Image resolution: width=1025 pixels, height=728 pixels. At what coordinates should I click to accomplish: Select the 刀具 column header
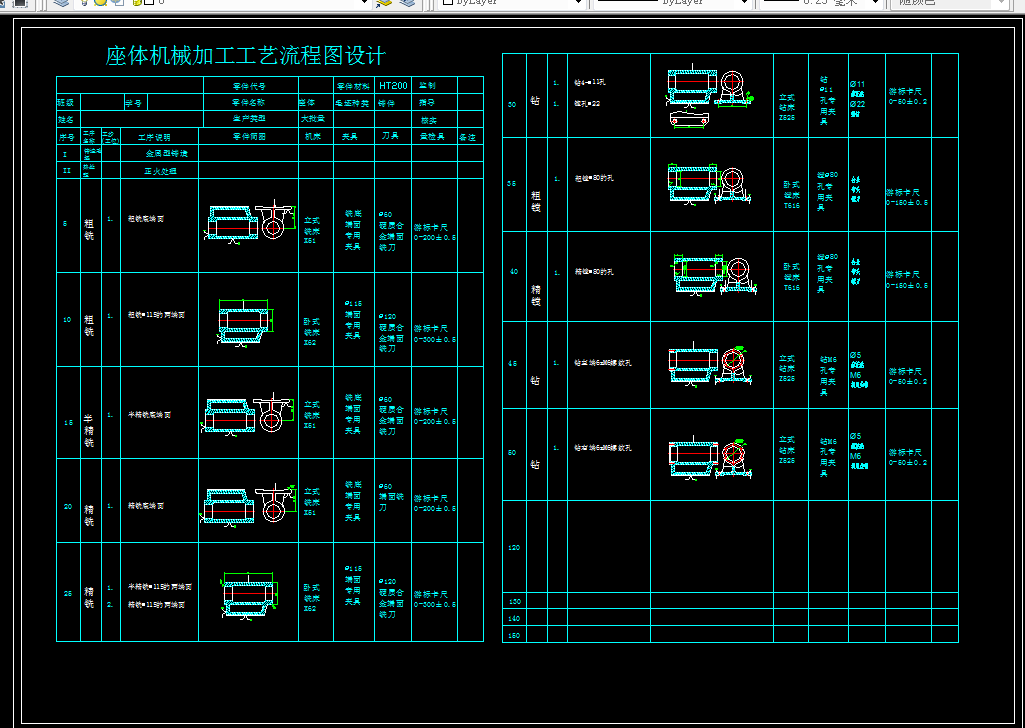point(390,136)
